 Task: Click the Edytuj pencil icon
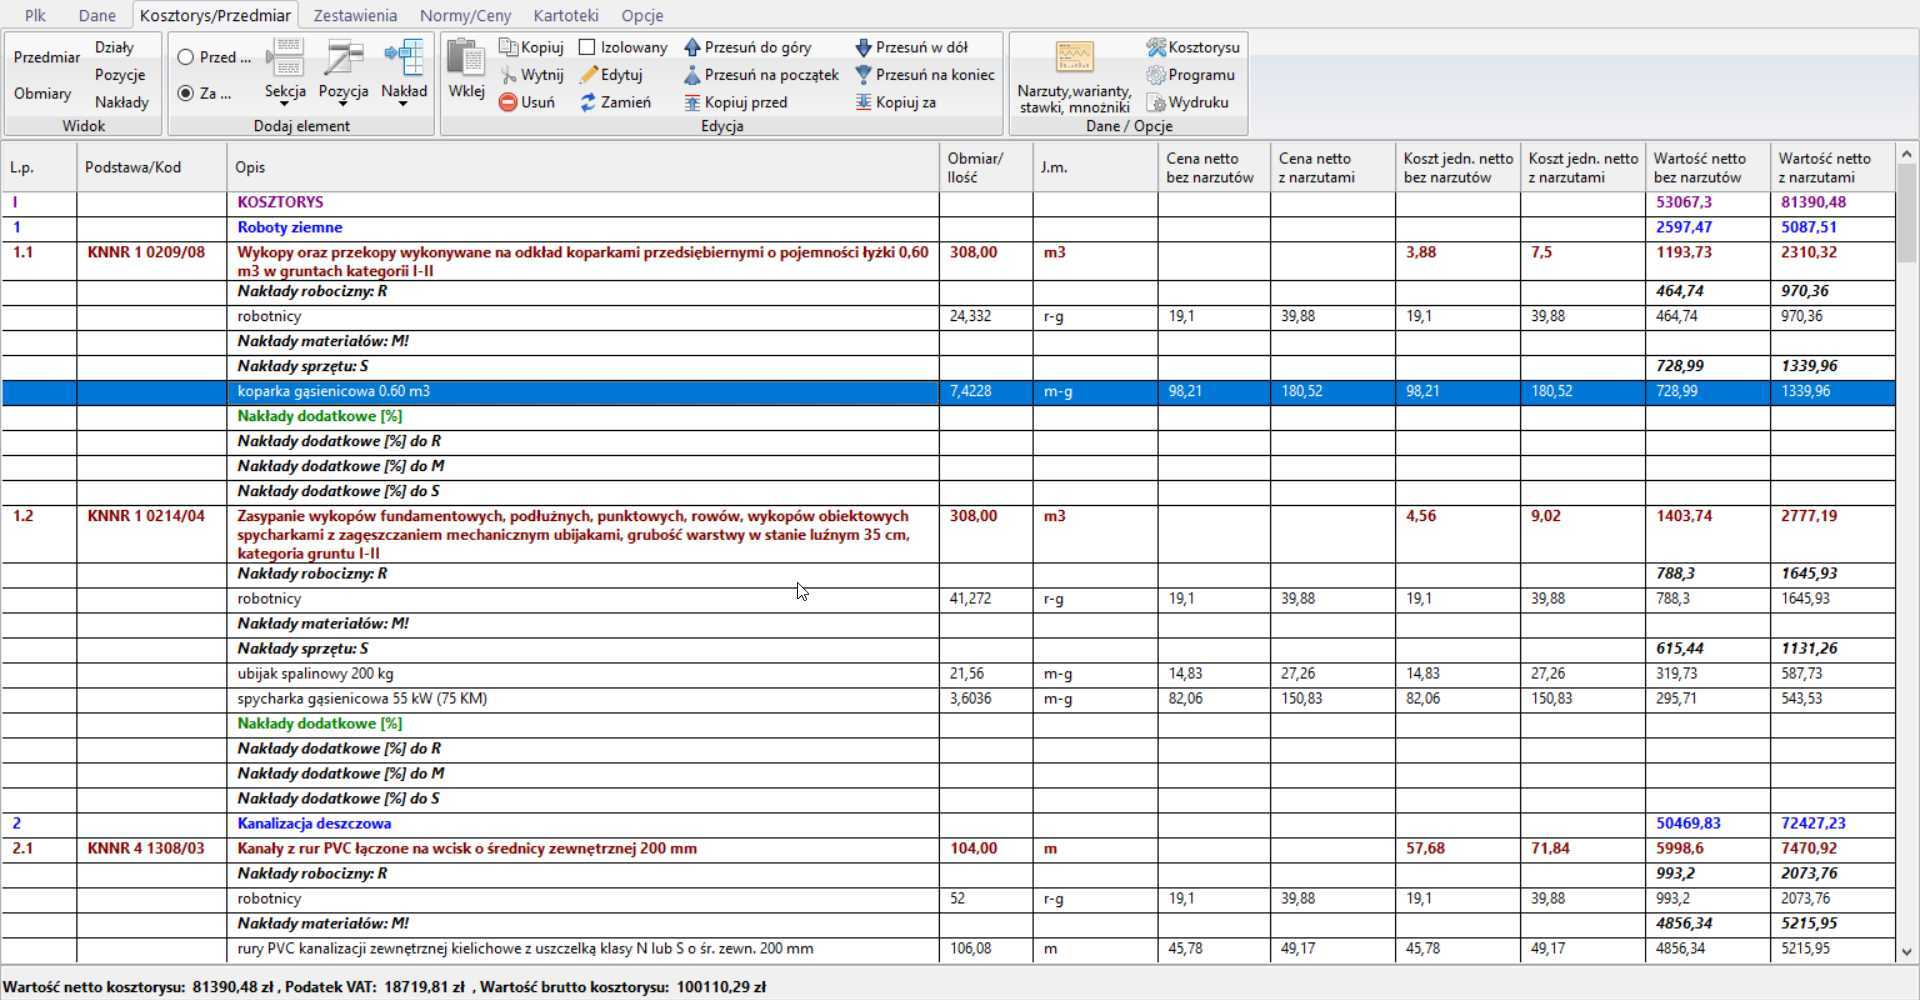click(x=589, y=75)
